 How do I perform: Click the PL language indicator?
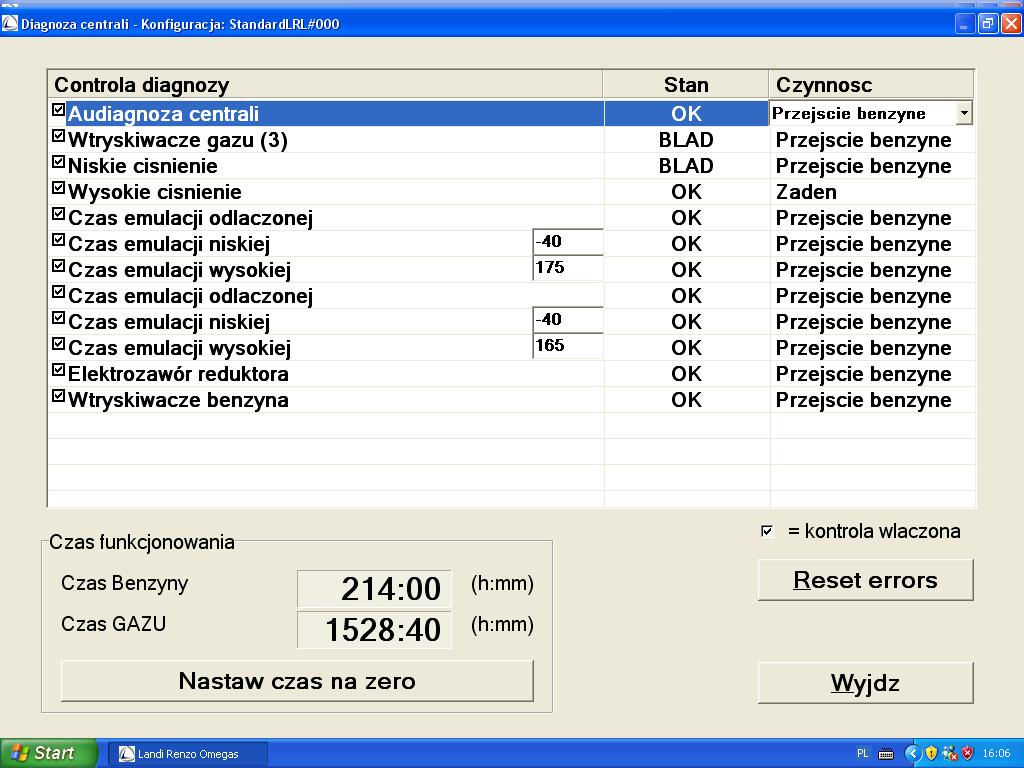click(862, 754)
